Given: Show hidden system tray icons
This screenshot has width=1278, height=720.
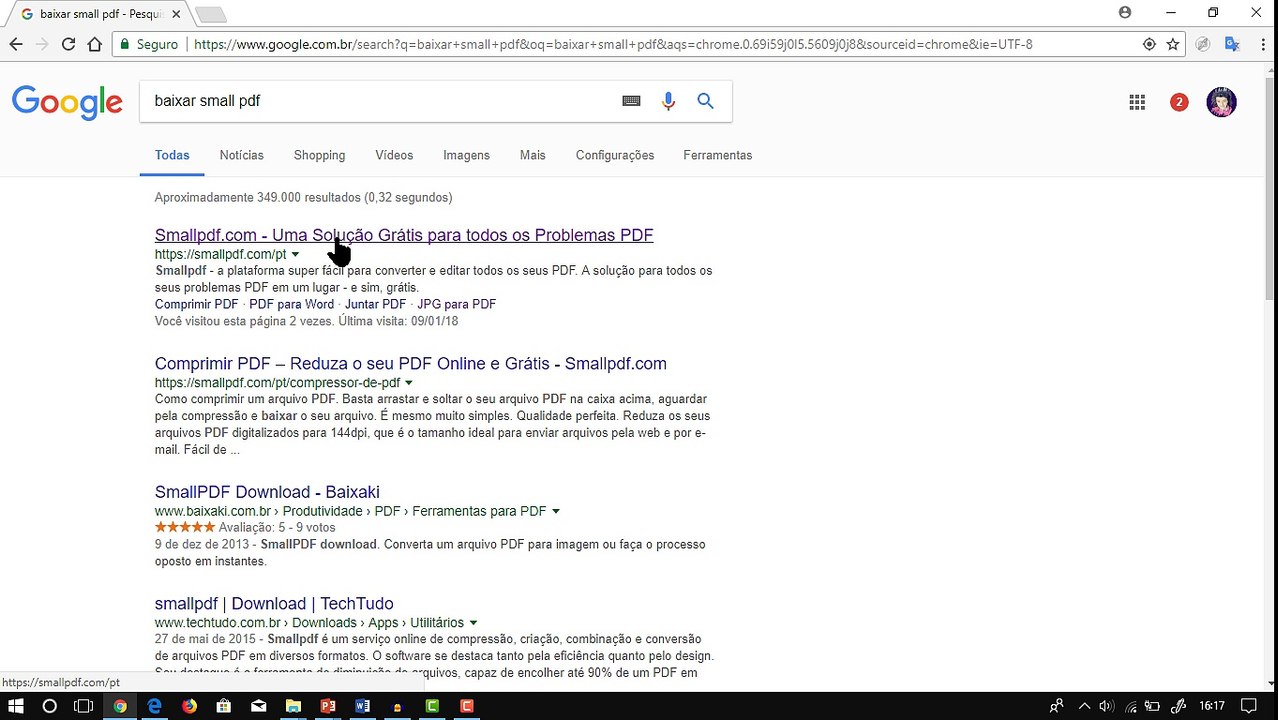Looking at the screenshot, I should (x=1084, y=706).
